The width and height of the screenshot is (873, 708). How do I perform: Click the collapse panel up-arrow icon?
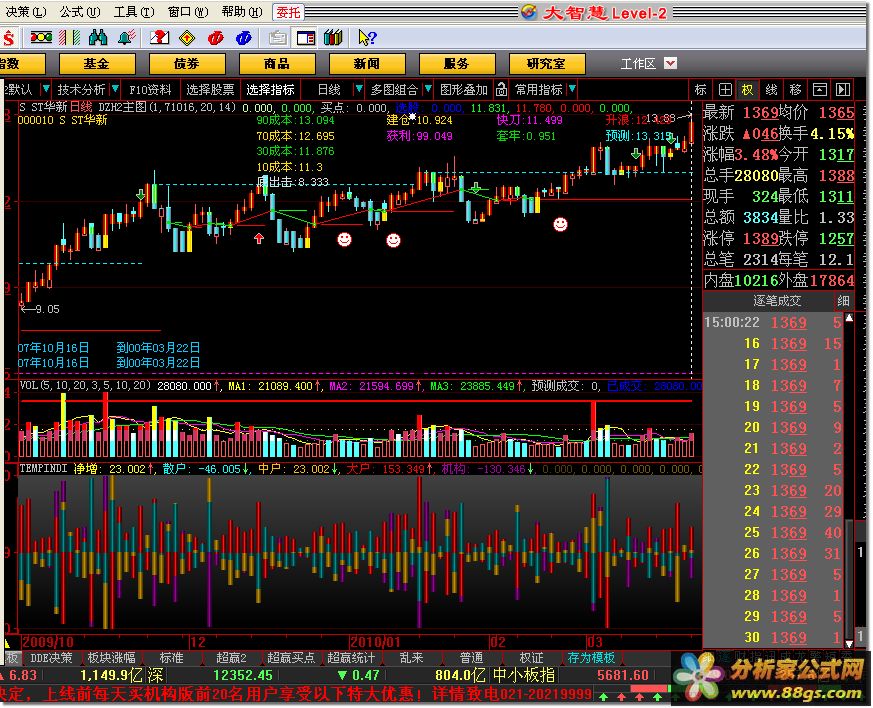coord(820,90)
